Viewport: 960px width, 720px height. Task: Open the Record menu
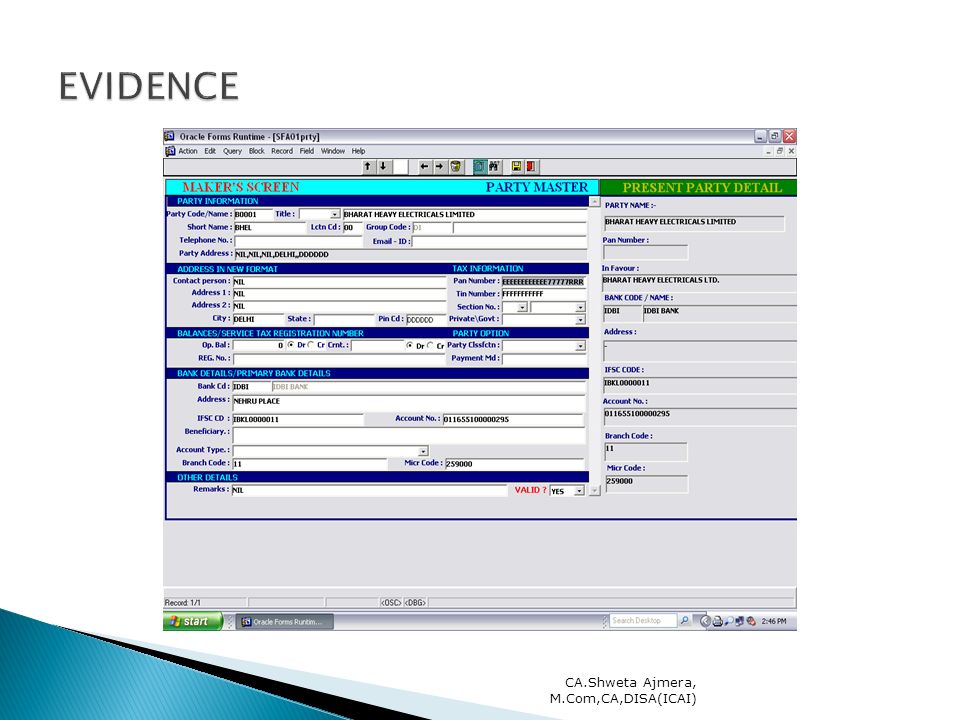(282, 151)
